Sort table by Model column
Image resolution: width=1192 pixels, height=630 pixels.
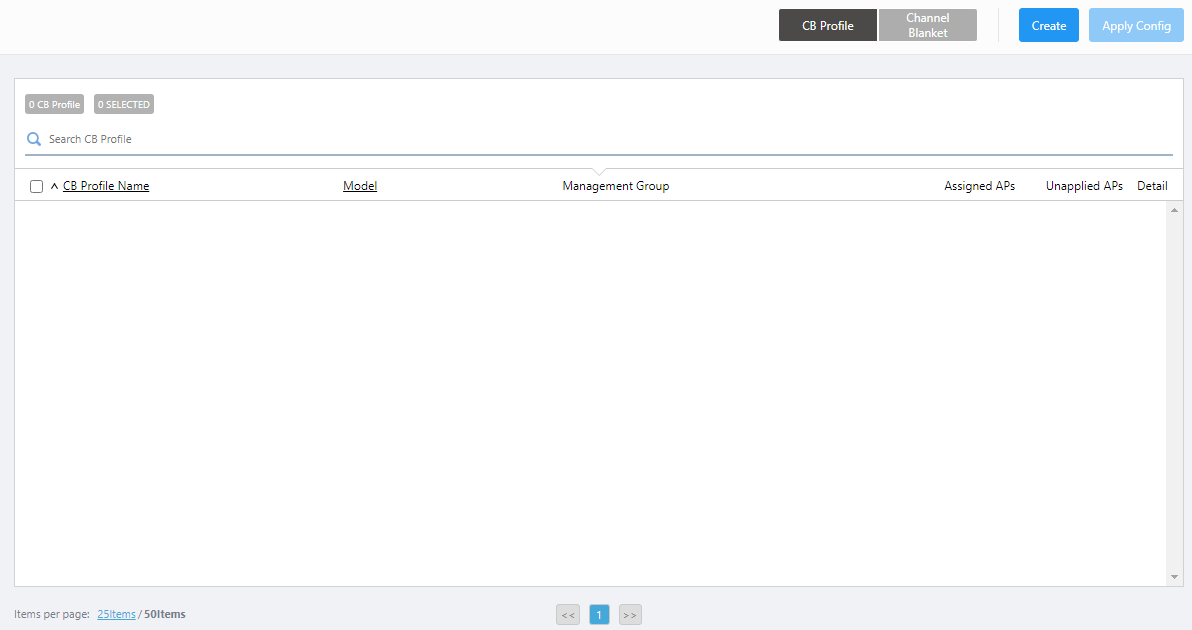click(x=360, y=186)
